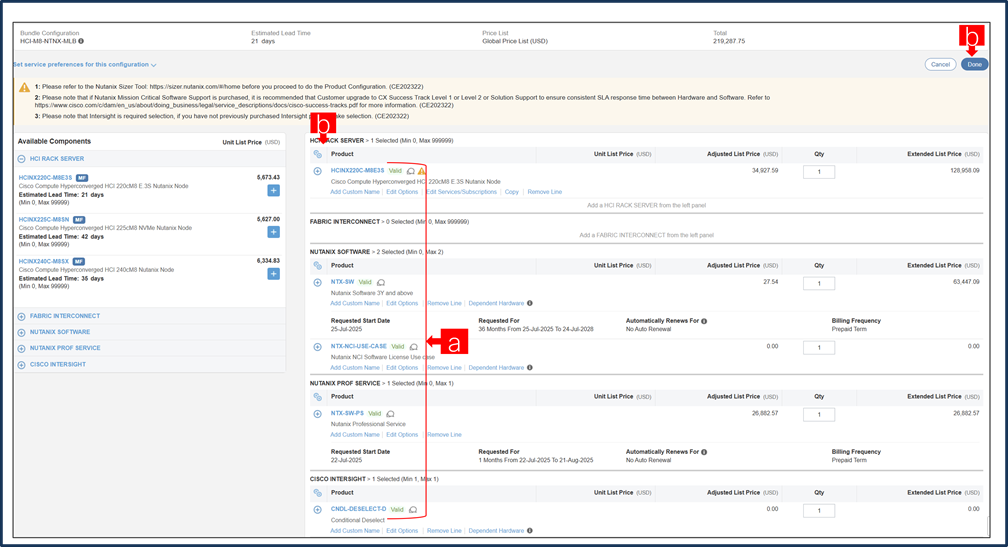The height and width of the screenshot is (547, 1008).
Task: Click headset icon beside NTX-SW-PS
Action: click(390, 413)
